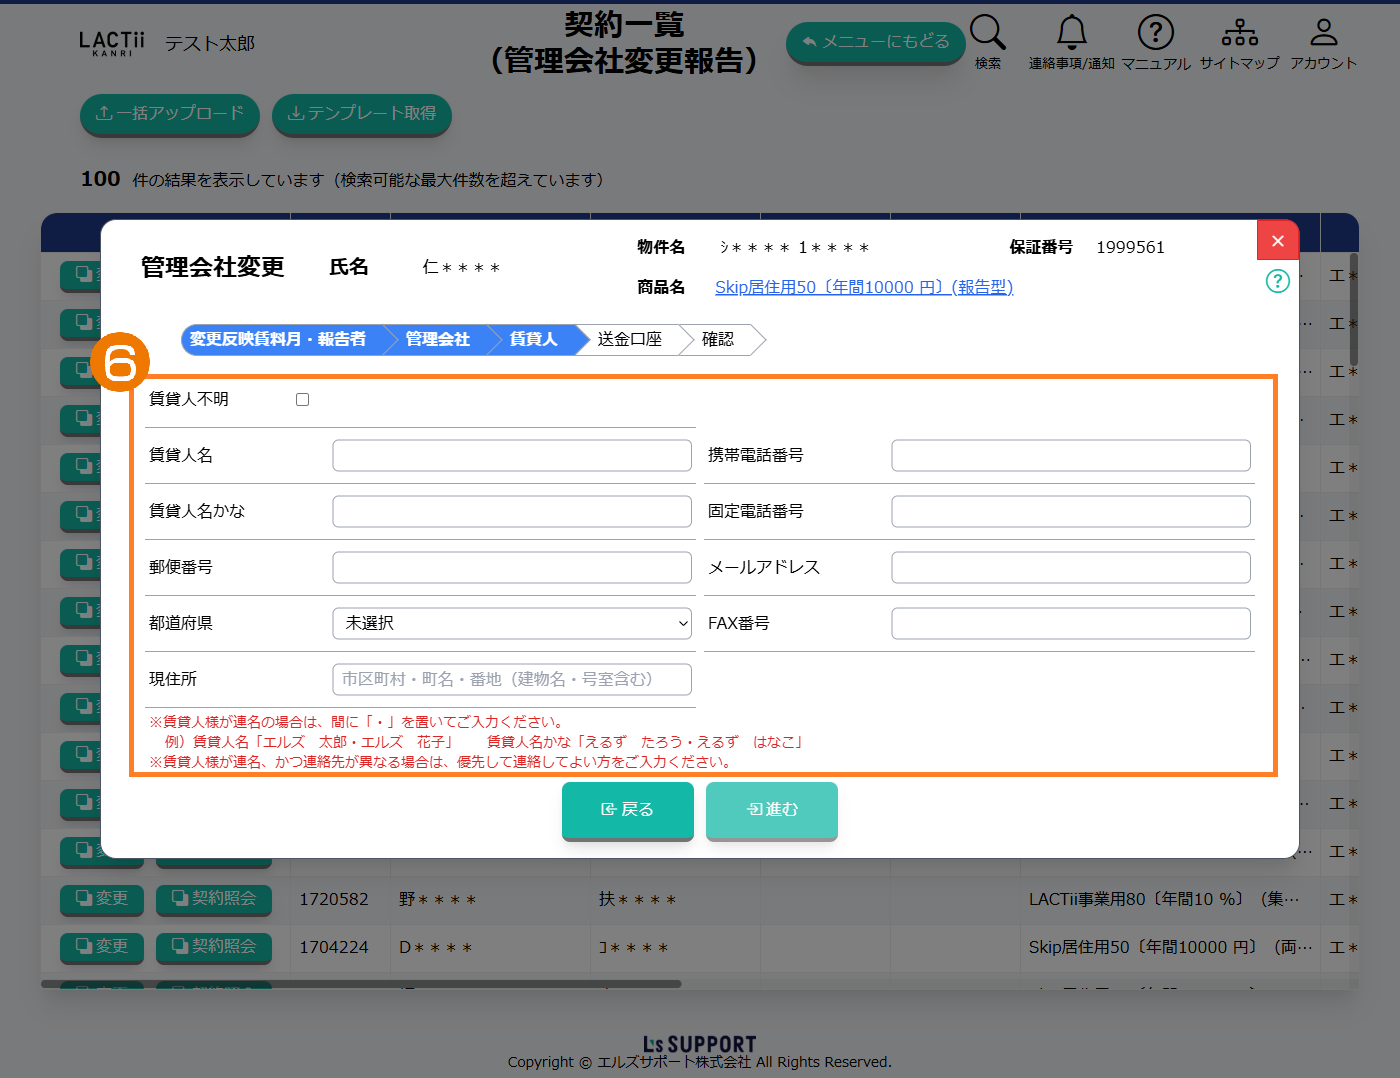The height and width of the screenshot is (1078, 1400).
Task: Select the 管理会社 step tab
Action: tap(437, 340)
